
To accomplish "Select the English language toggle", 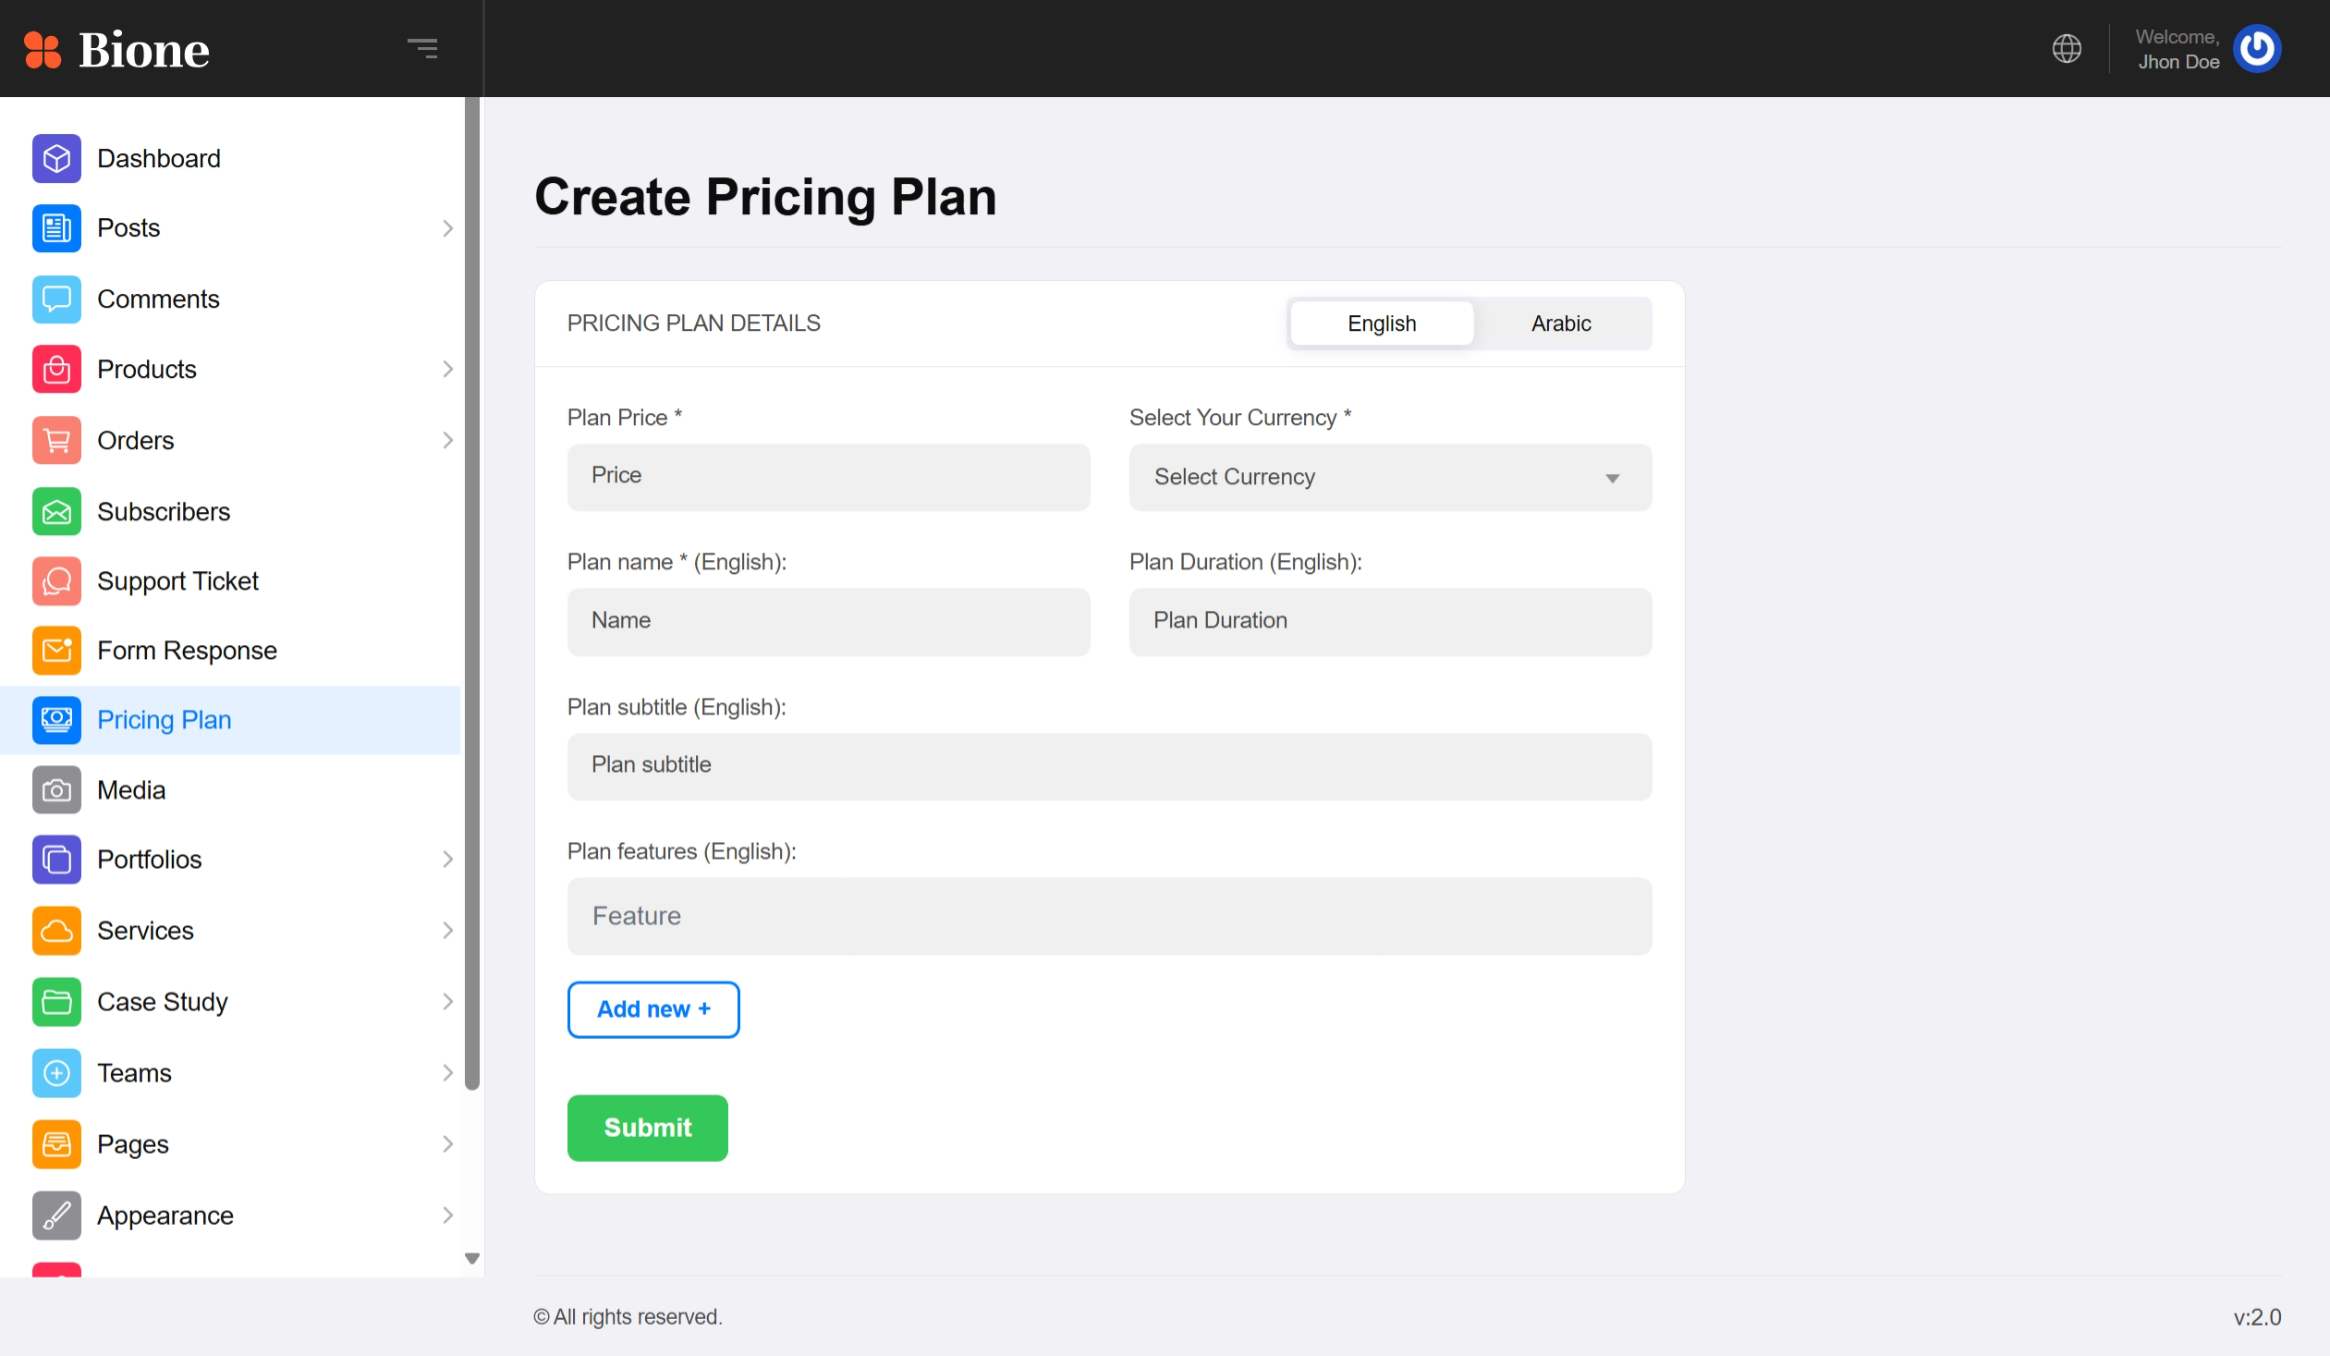I will point(1382,324).
